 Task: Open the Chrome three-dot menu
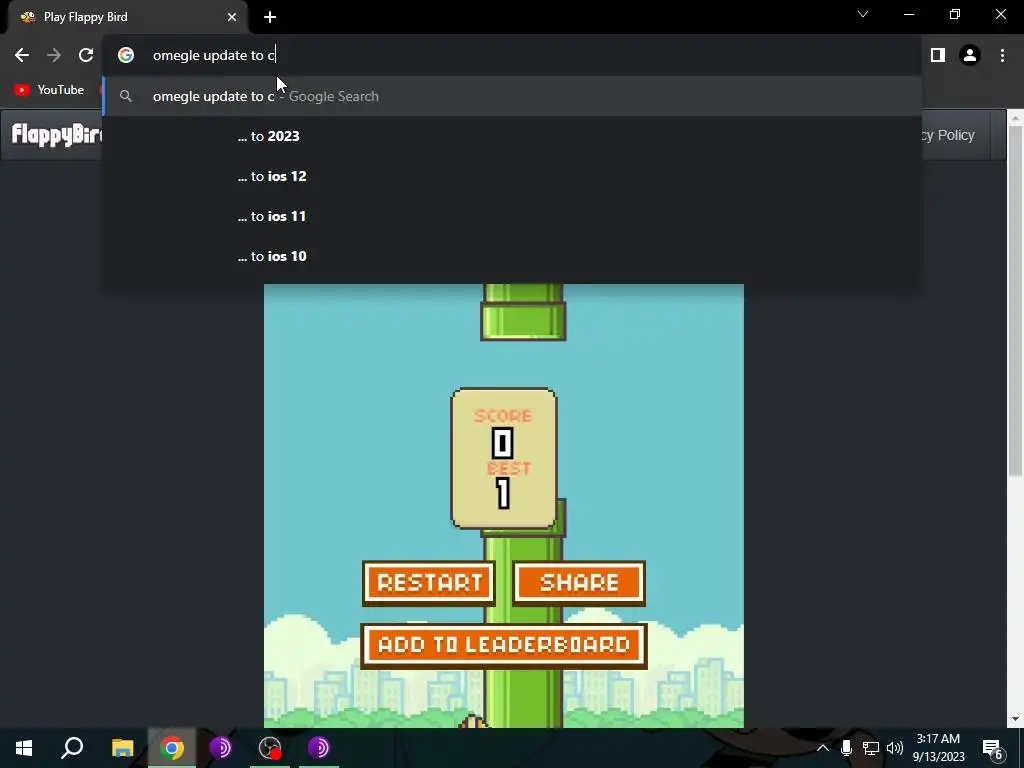click(x=1002, y=56)
